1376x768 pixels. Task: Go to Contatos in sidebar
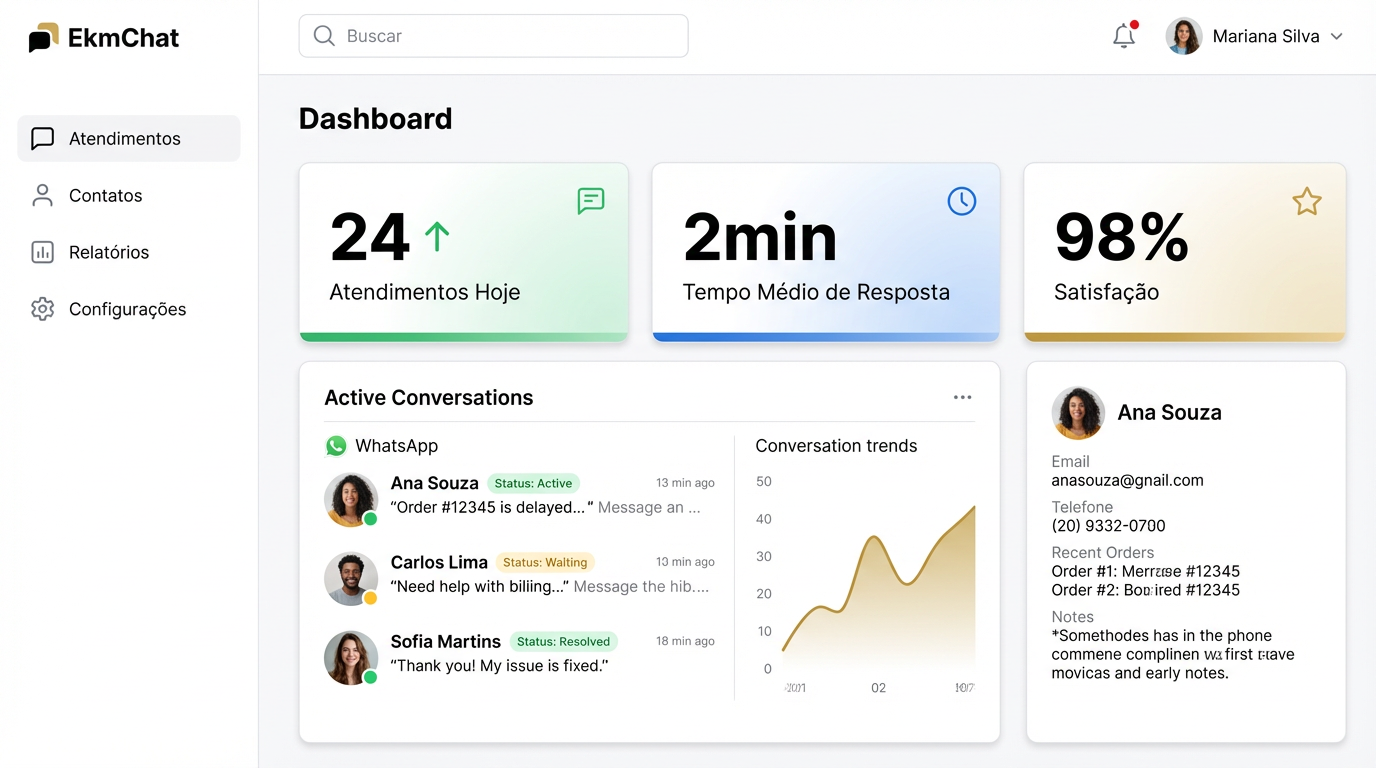(x=129, y=195)
